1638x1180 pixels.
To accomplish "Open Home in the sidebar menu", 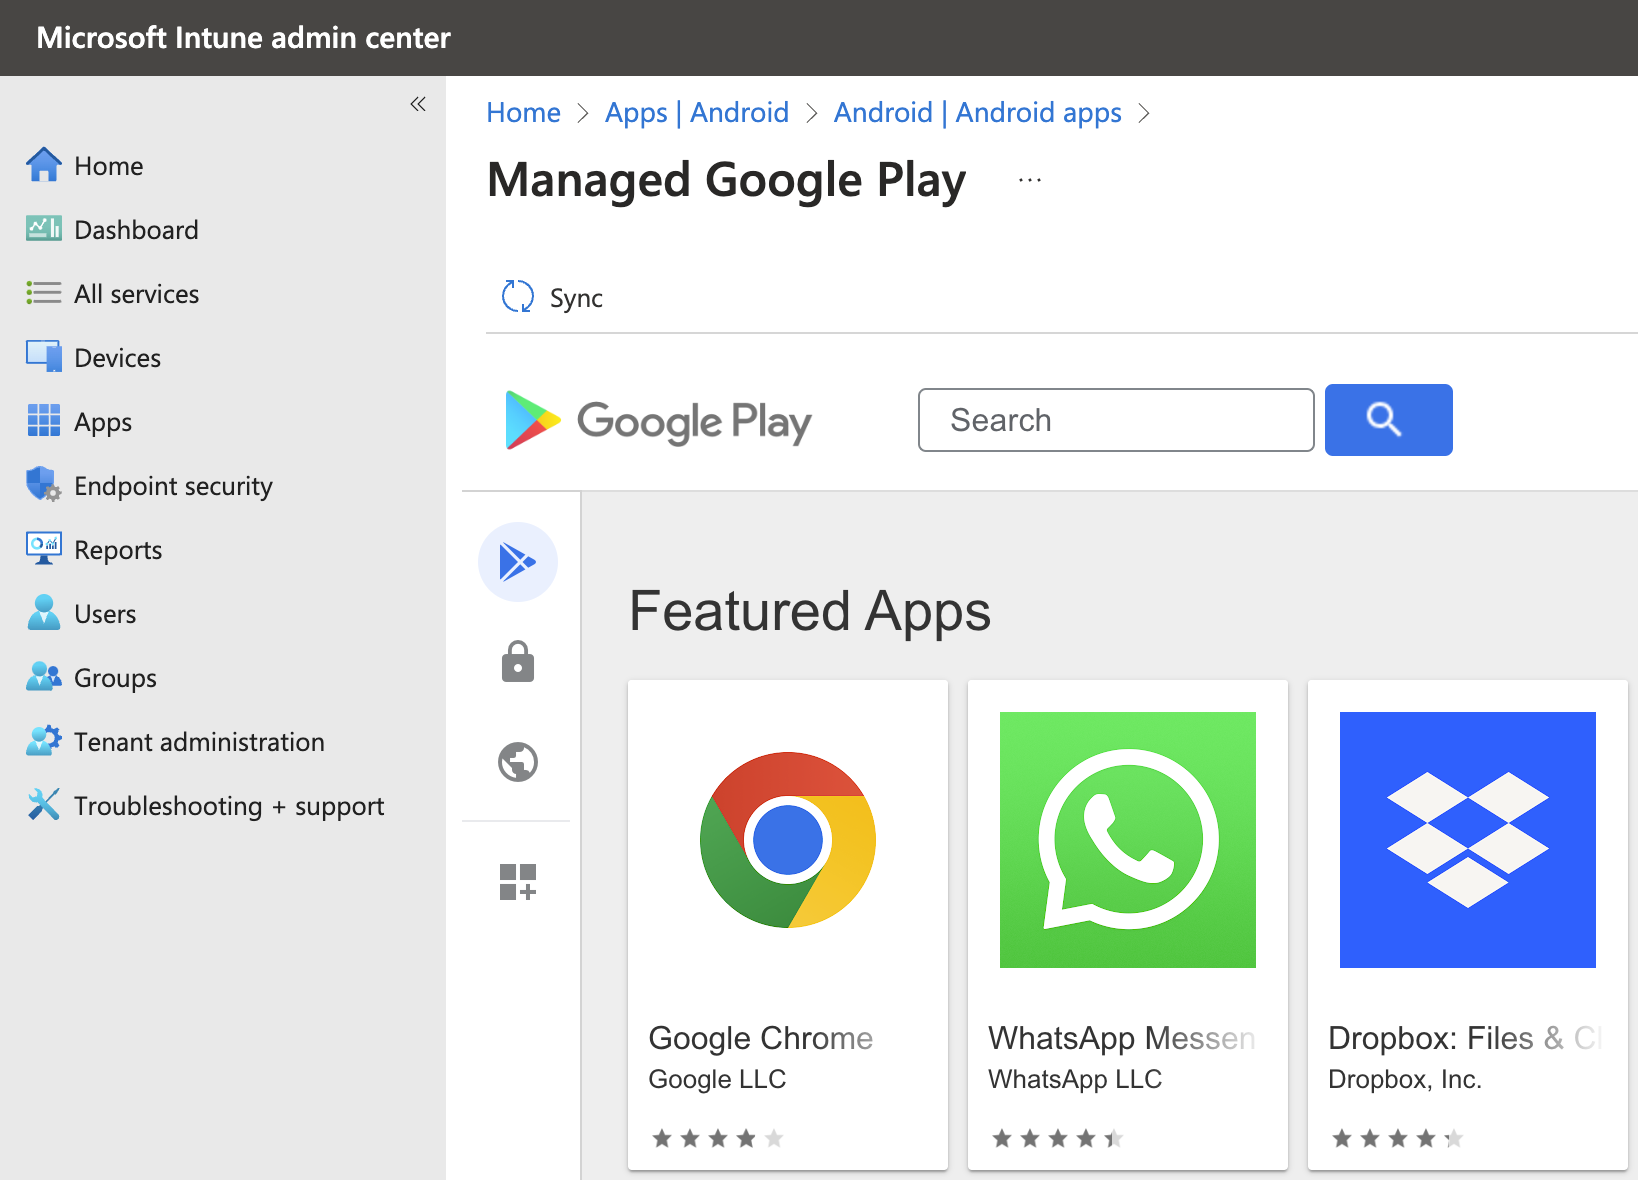I will point(109,166).
